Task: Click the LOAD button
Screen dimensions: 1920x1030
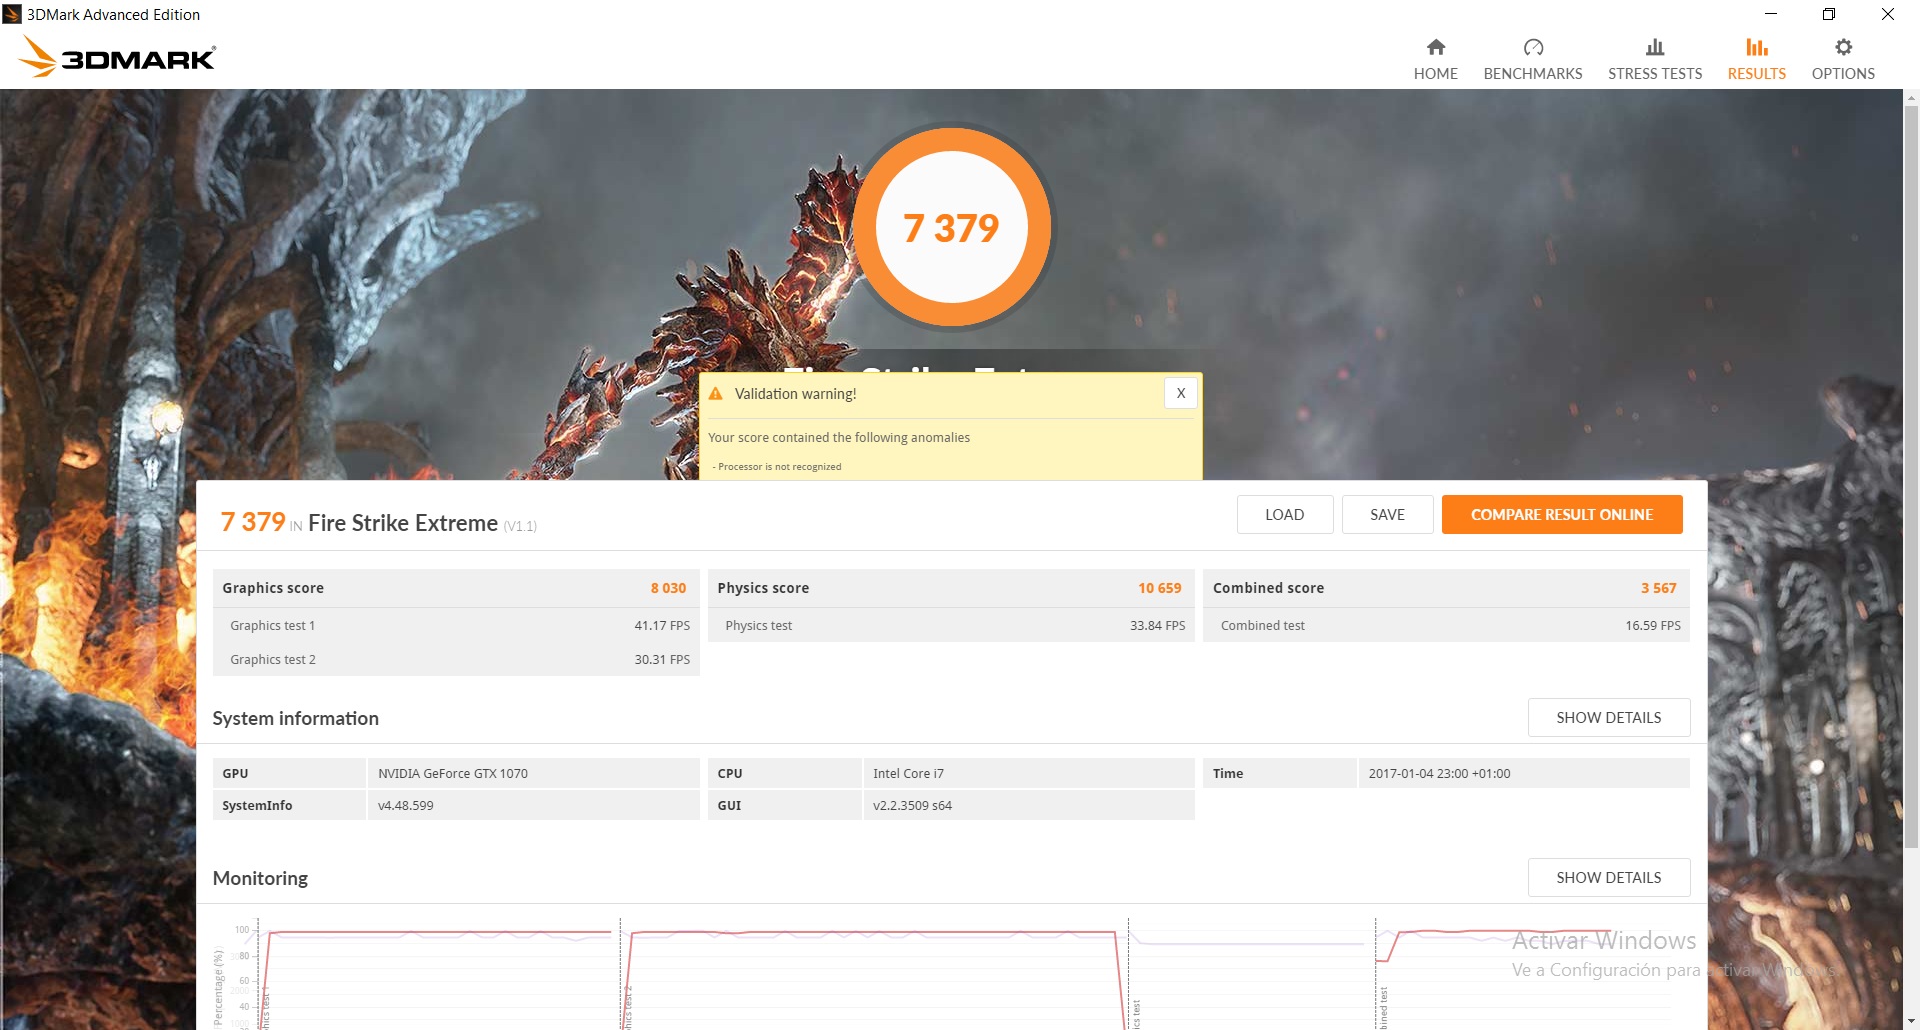Action: (x=1285, y=514)
